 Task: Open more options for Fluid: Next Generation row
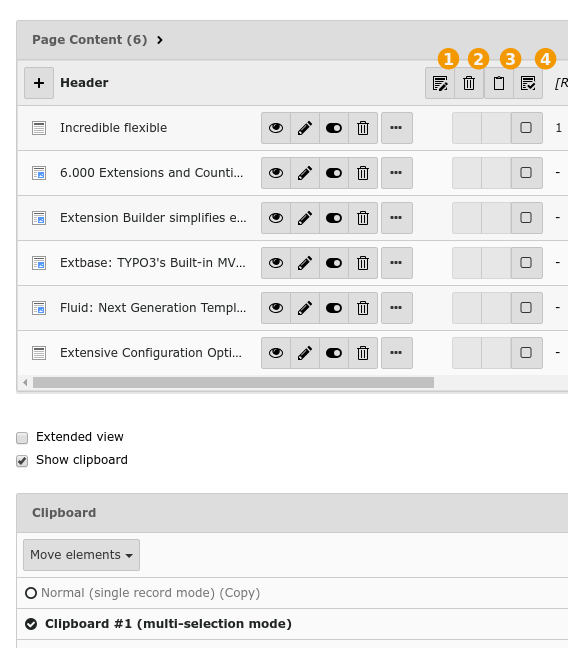click(x=396, y=308)
